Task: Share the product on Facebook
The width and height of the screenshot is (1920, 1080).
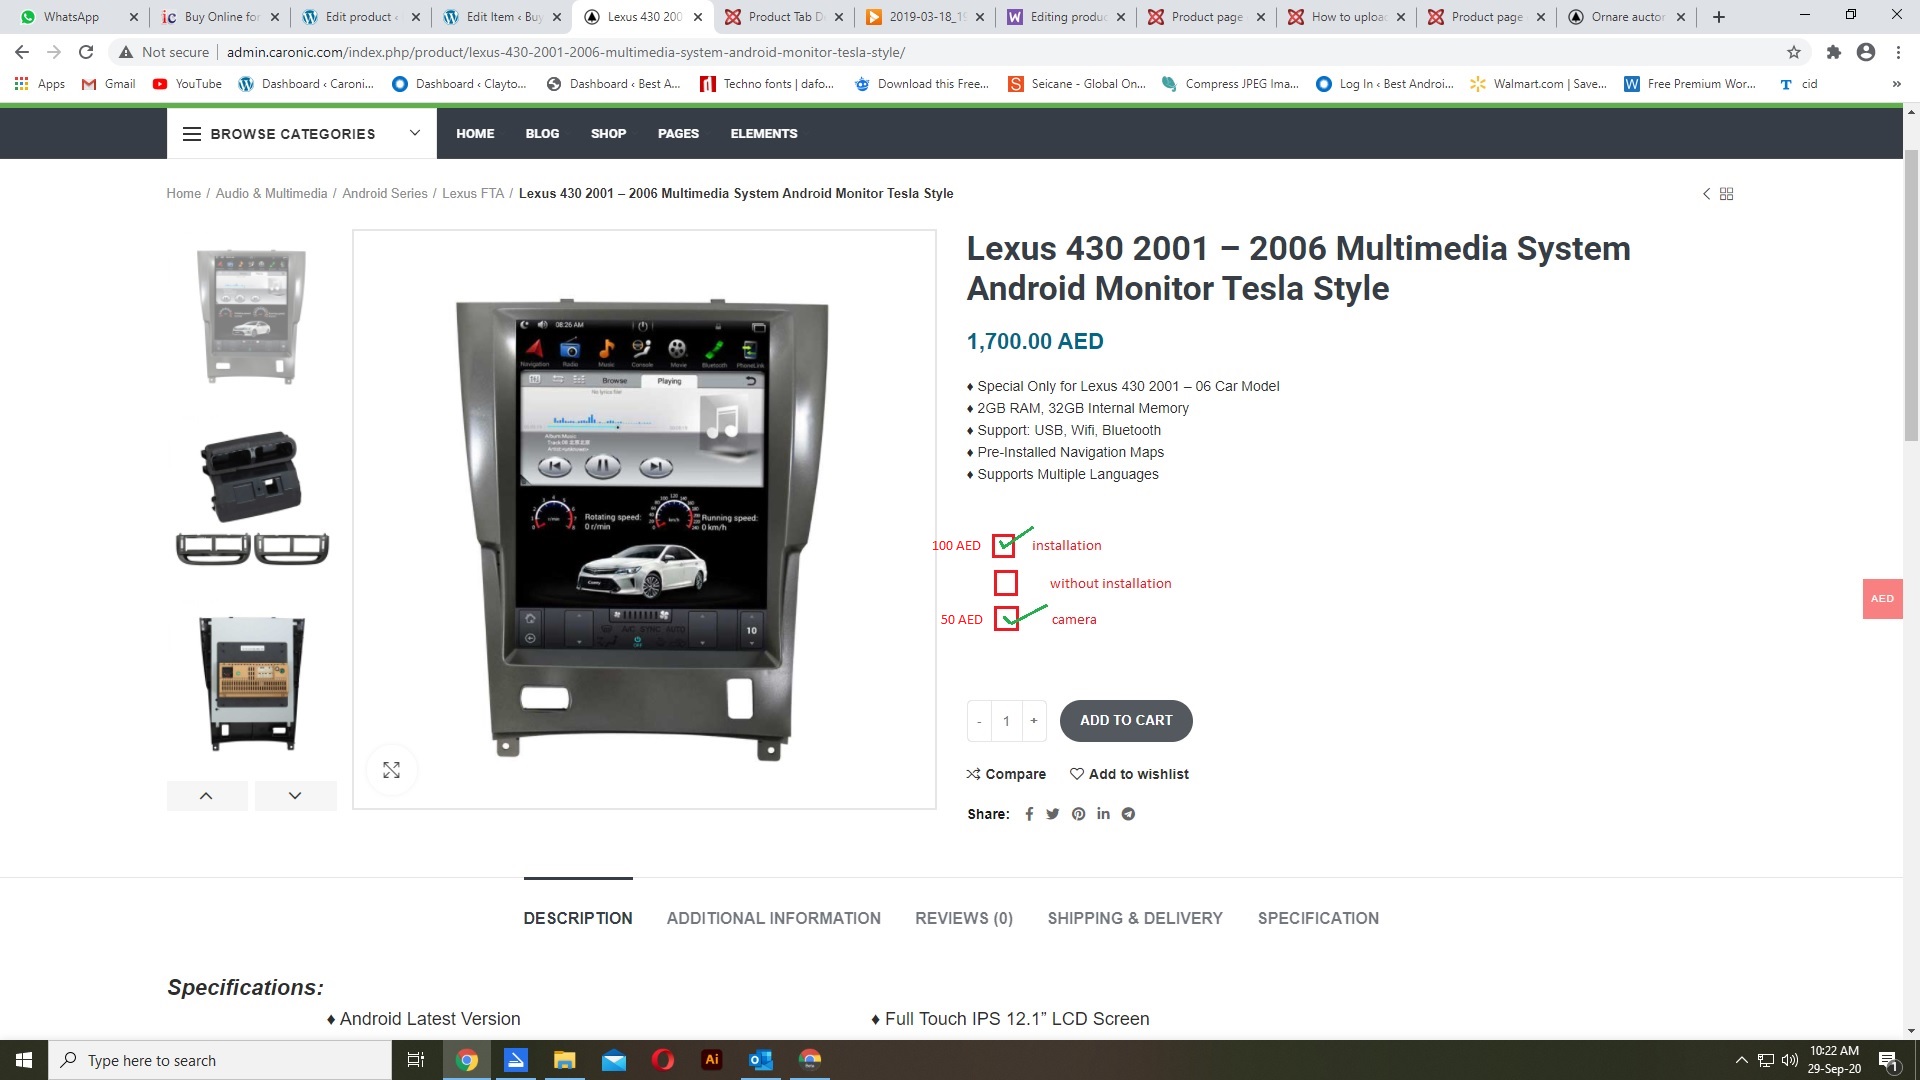Action: (1029, 814)
